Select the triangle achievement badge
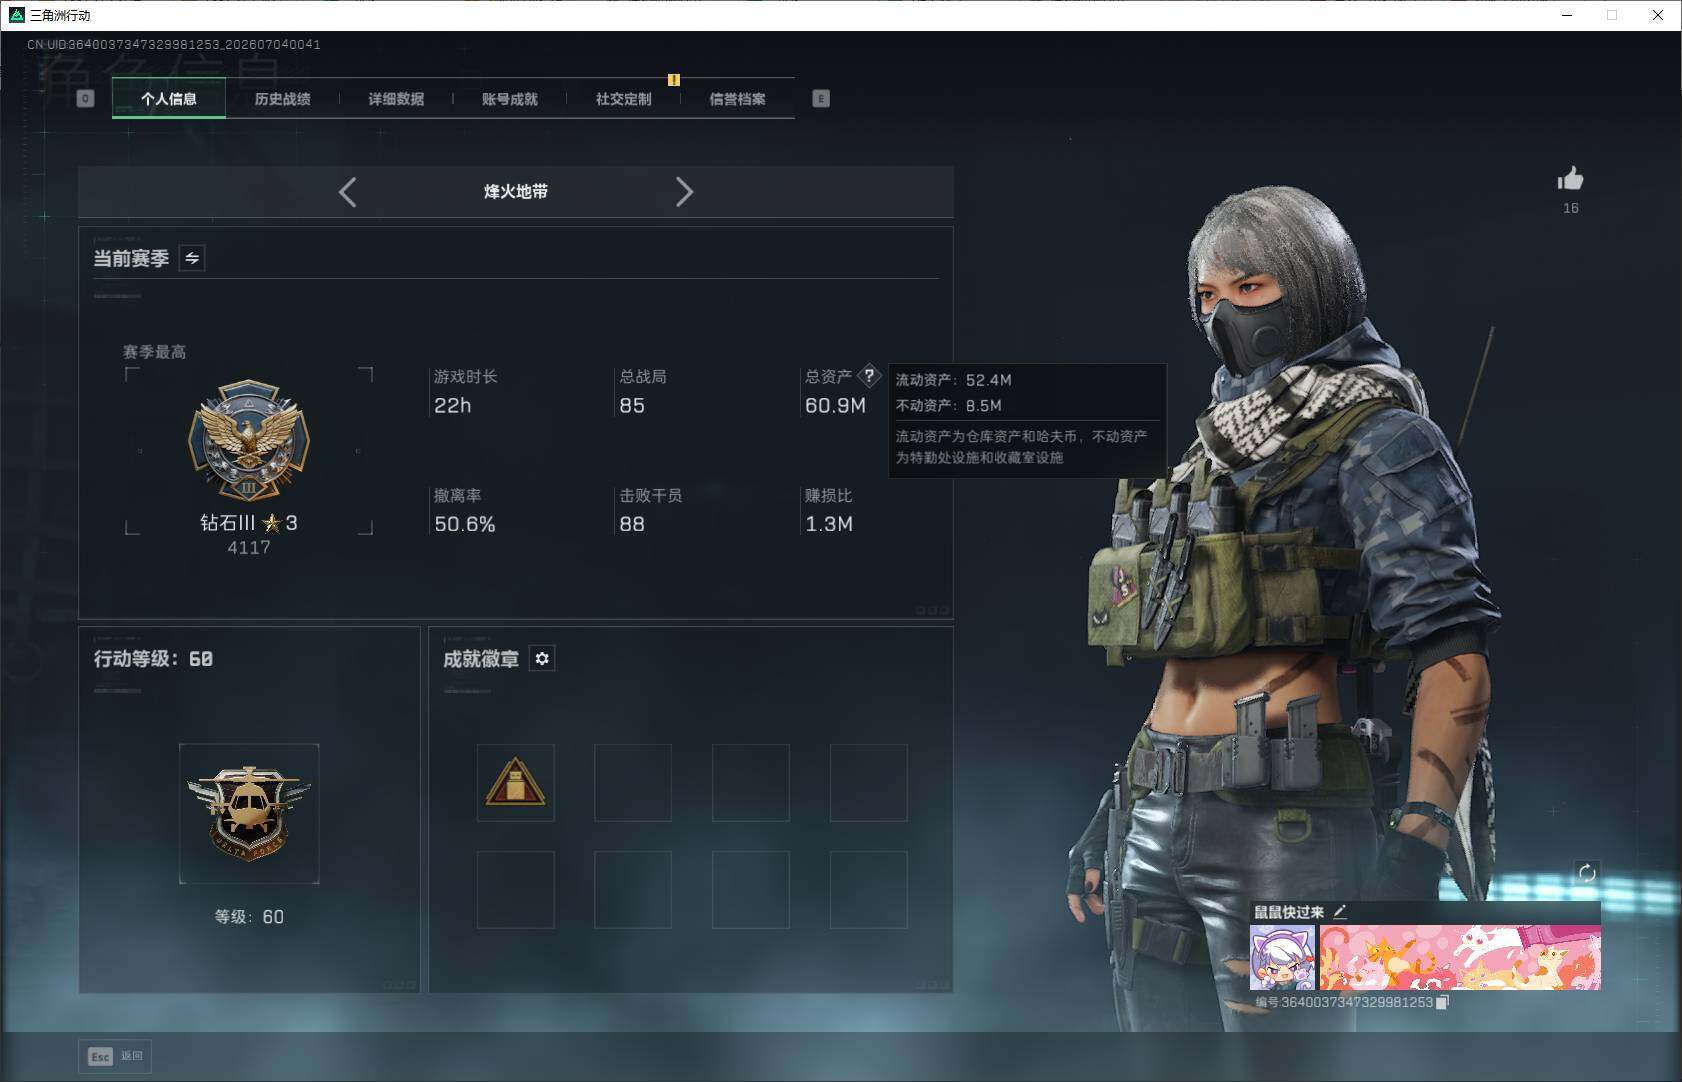The width and height of the screenshot is (1682, 1082). (515, 782)
